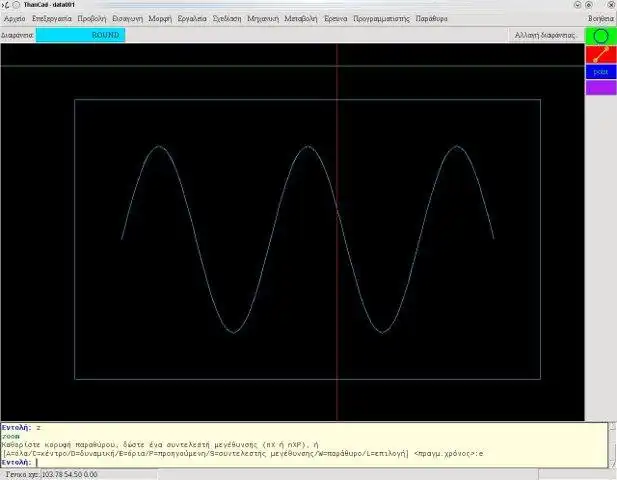This screenshot has width=617, height=480.
Task: Open the Σχεδίαση menu
Action: [227, 18]
